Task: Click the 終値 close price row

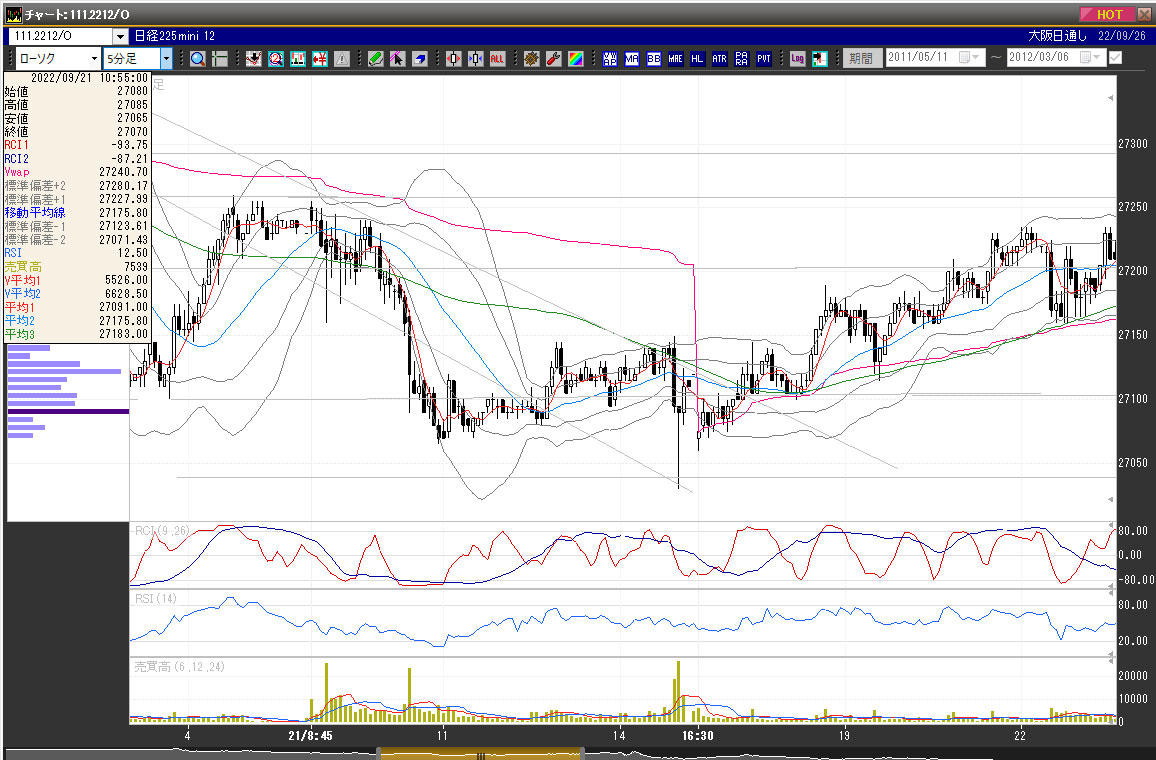Action: coord(77,132)
